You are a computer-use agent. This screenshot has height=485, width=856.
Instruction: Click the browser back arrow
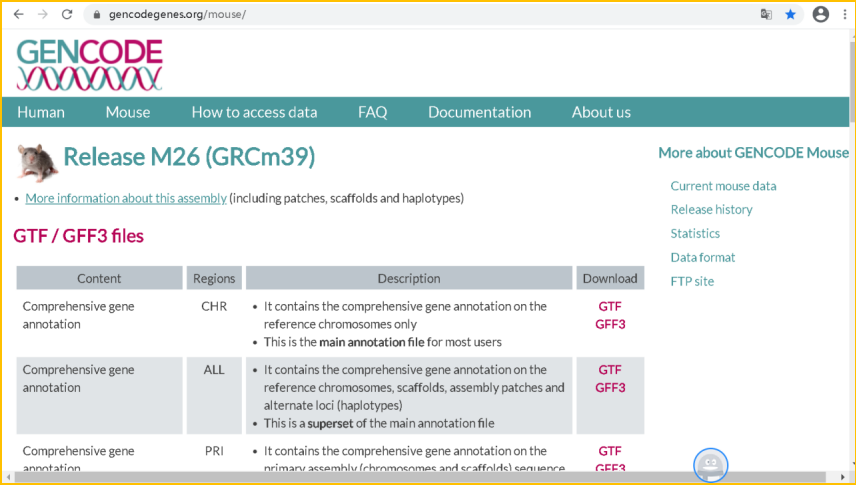(18, 15)
